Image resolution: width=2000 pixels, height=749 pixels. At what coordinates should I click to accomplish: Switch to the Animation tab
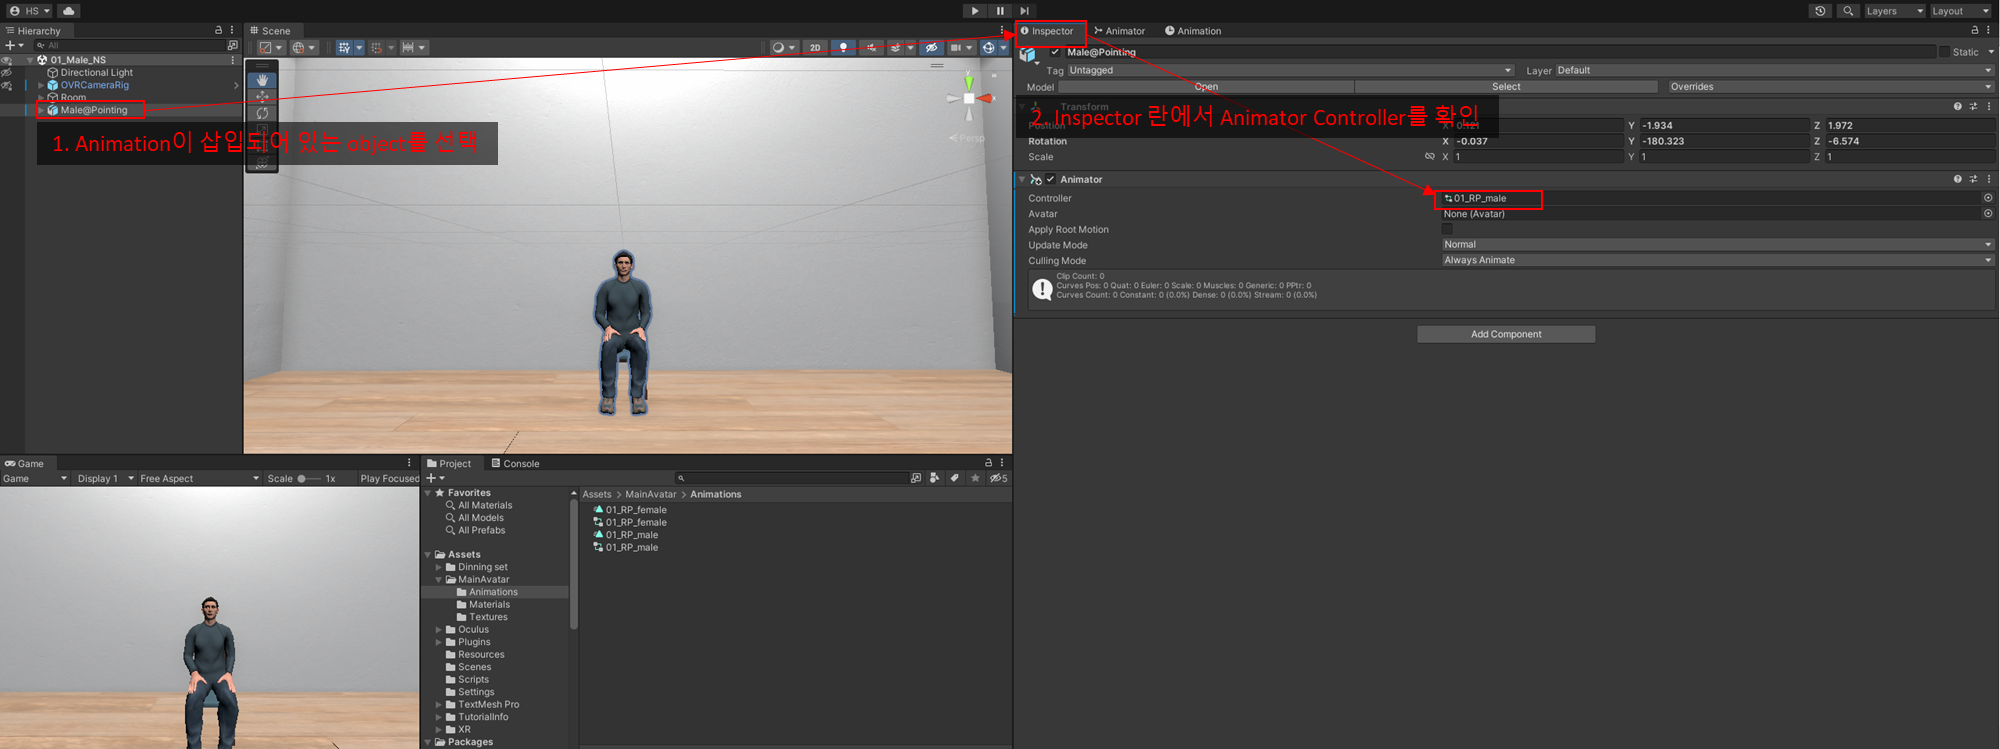(x=1193, y=31)
